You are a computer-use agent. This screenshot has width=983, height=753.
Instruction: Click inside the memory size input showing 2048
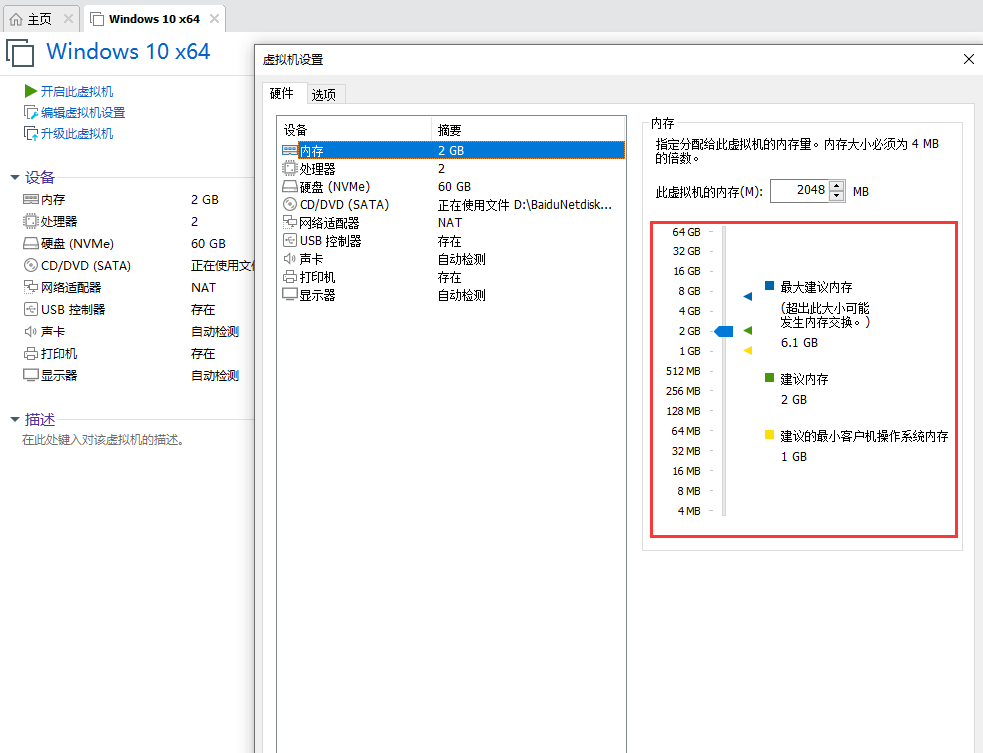(x=803, y=190)
